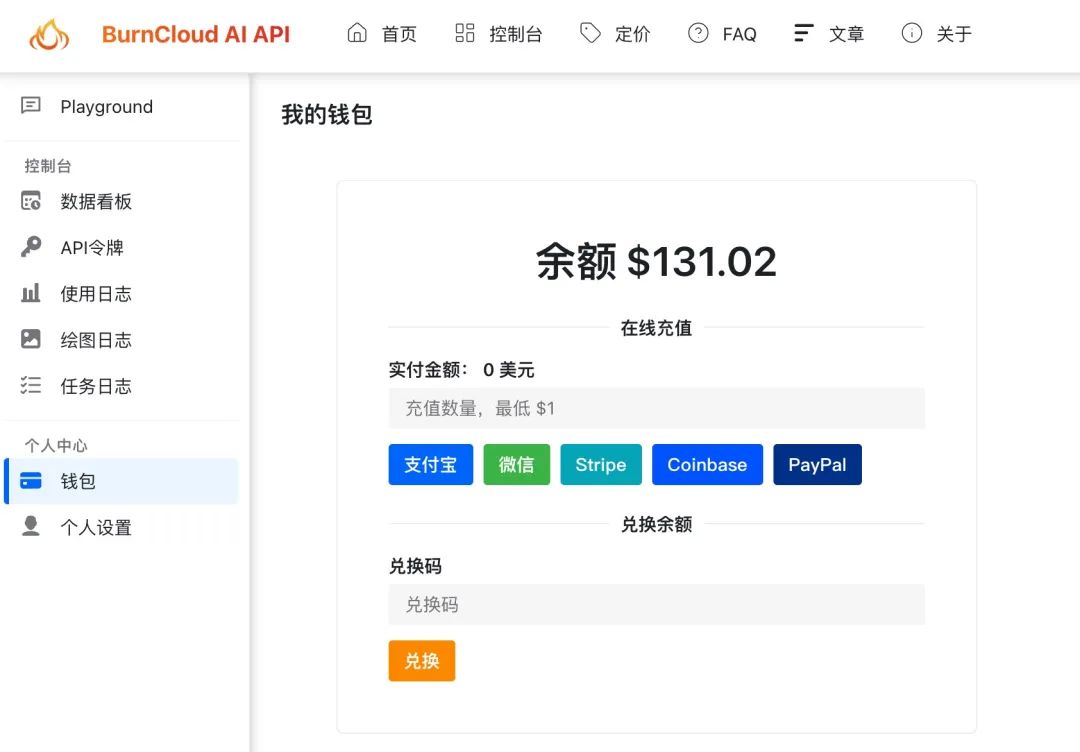Click the article lines icon beside 文章
The height and width of the screenshot is (752, 1080).
[x=804, y=32]
